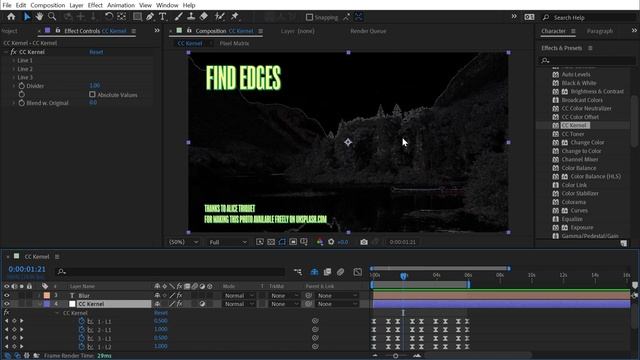The width and height of the screenshot is (640, 360).
Task: Select the Pen tool
Action: [x=150, y=17]
